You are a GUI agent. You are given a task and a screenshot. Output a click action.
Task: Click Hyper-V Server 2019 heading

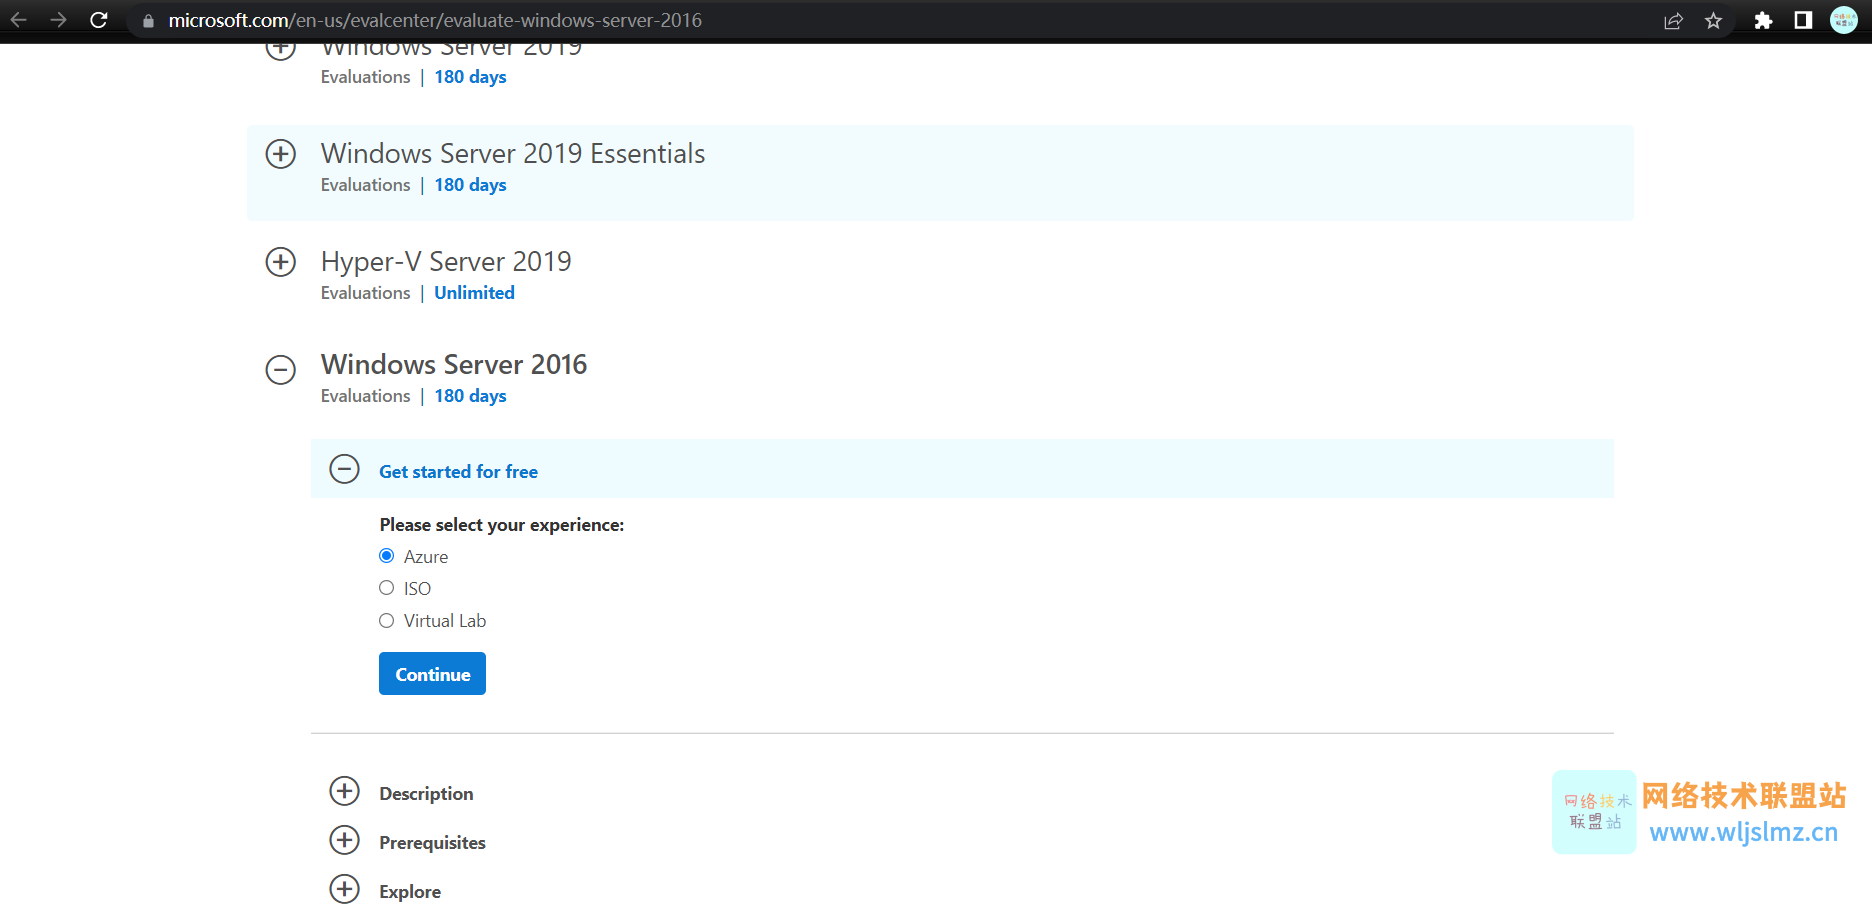(x=446, y=261)
